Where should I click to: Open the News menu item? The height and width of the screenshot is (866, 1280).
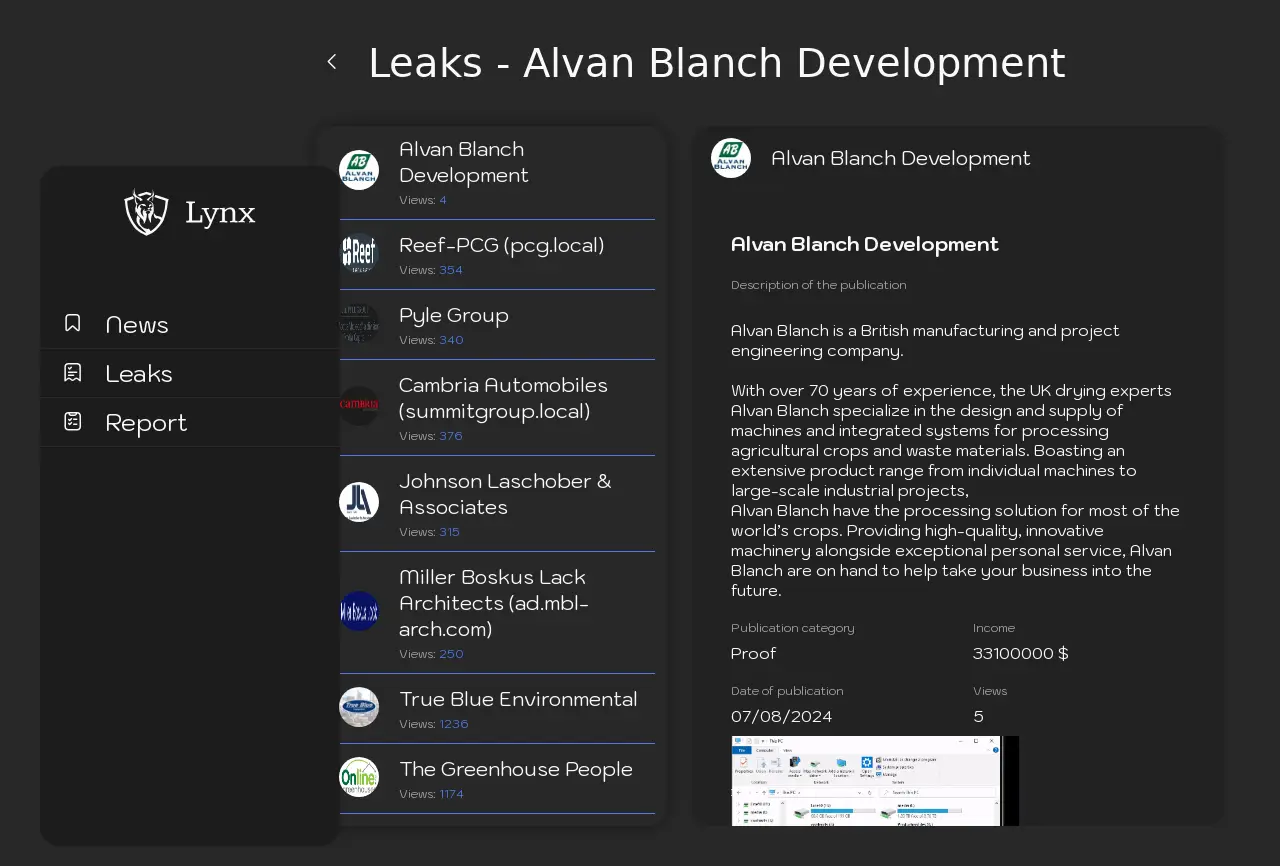pyautogui.click(x=137, y=325)
